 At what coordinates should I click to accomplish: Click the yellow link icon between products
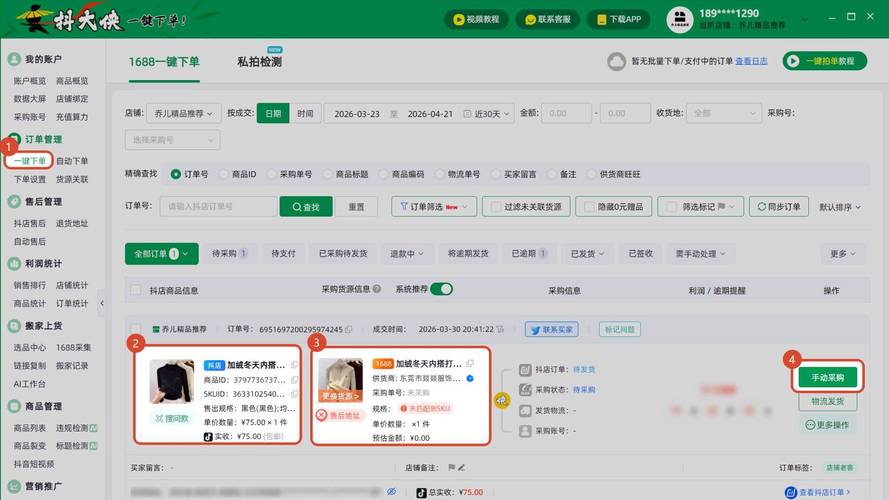pyautogui.click(x=502, y=400)
